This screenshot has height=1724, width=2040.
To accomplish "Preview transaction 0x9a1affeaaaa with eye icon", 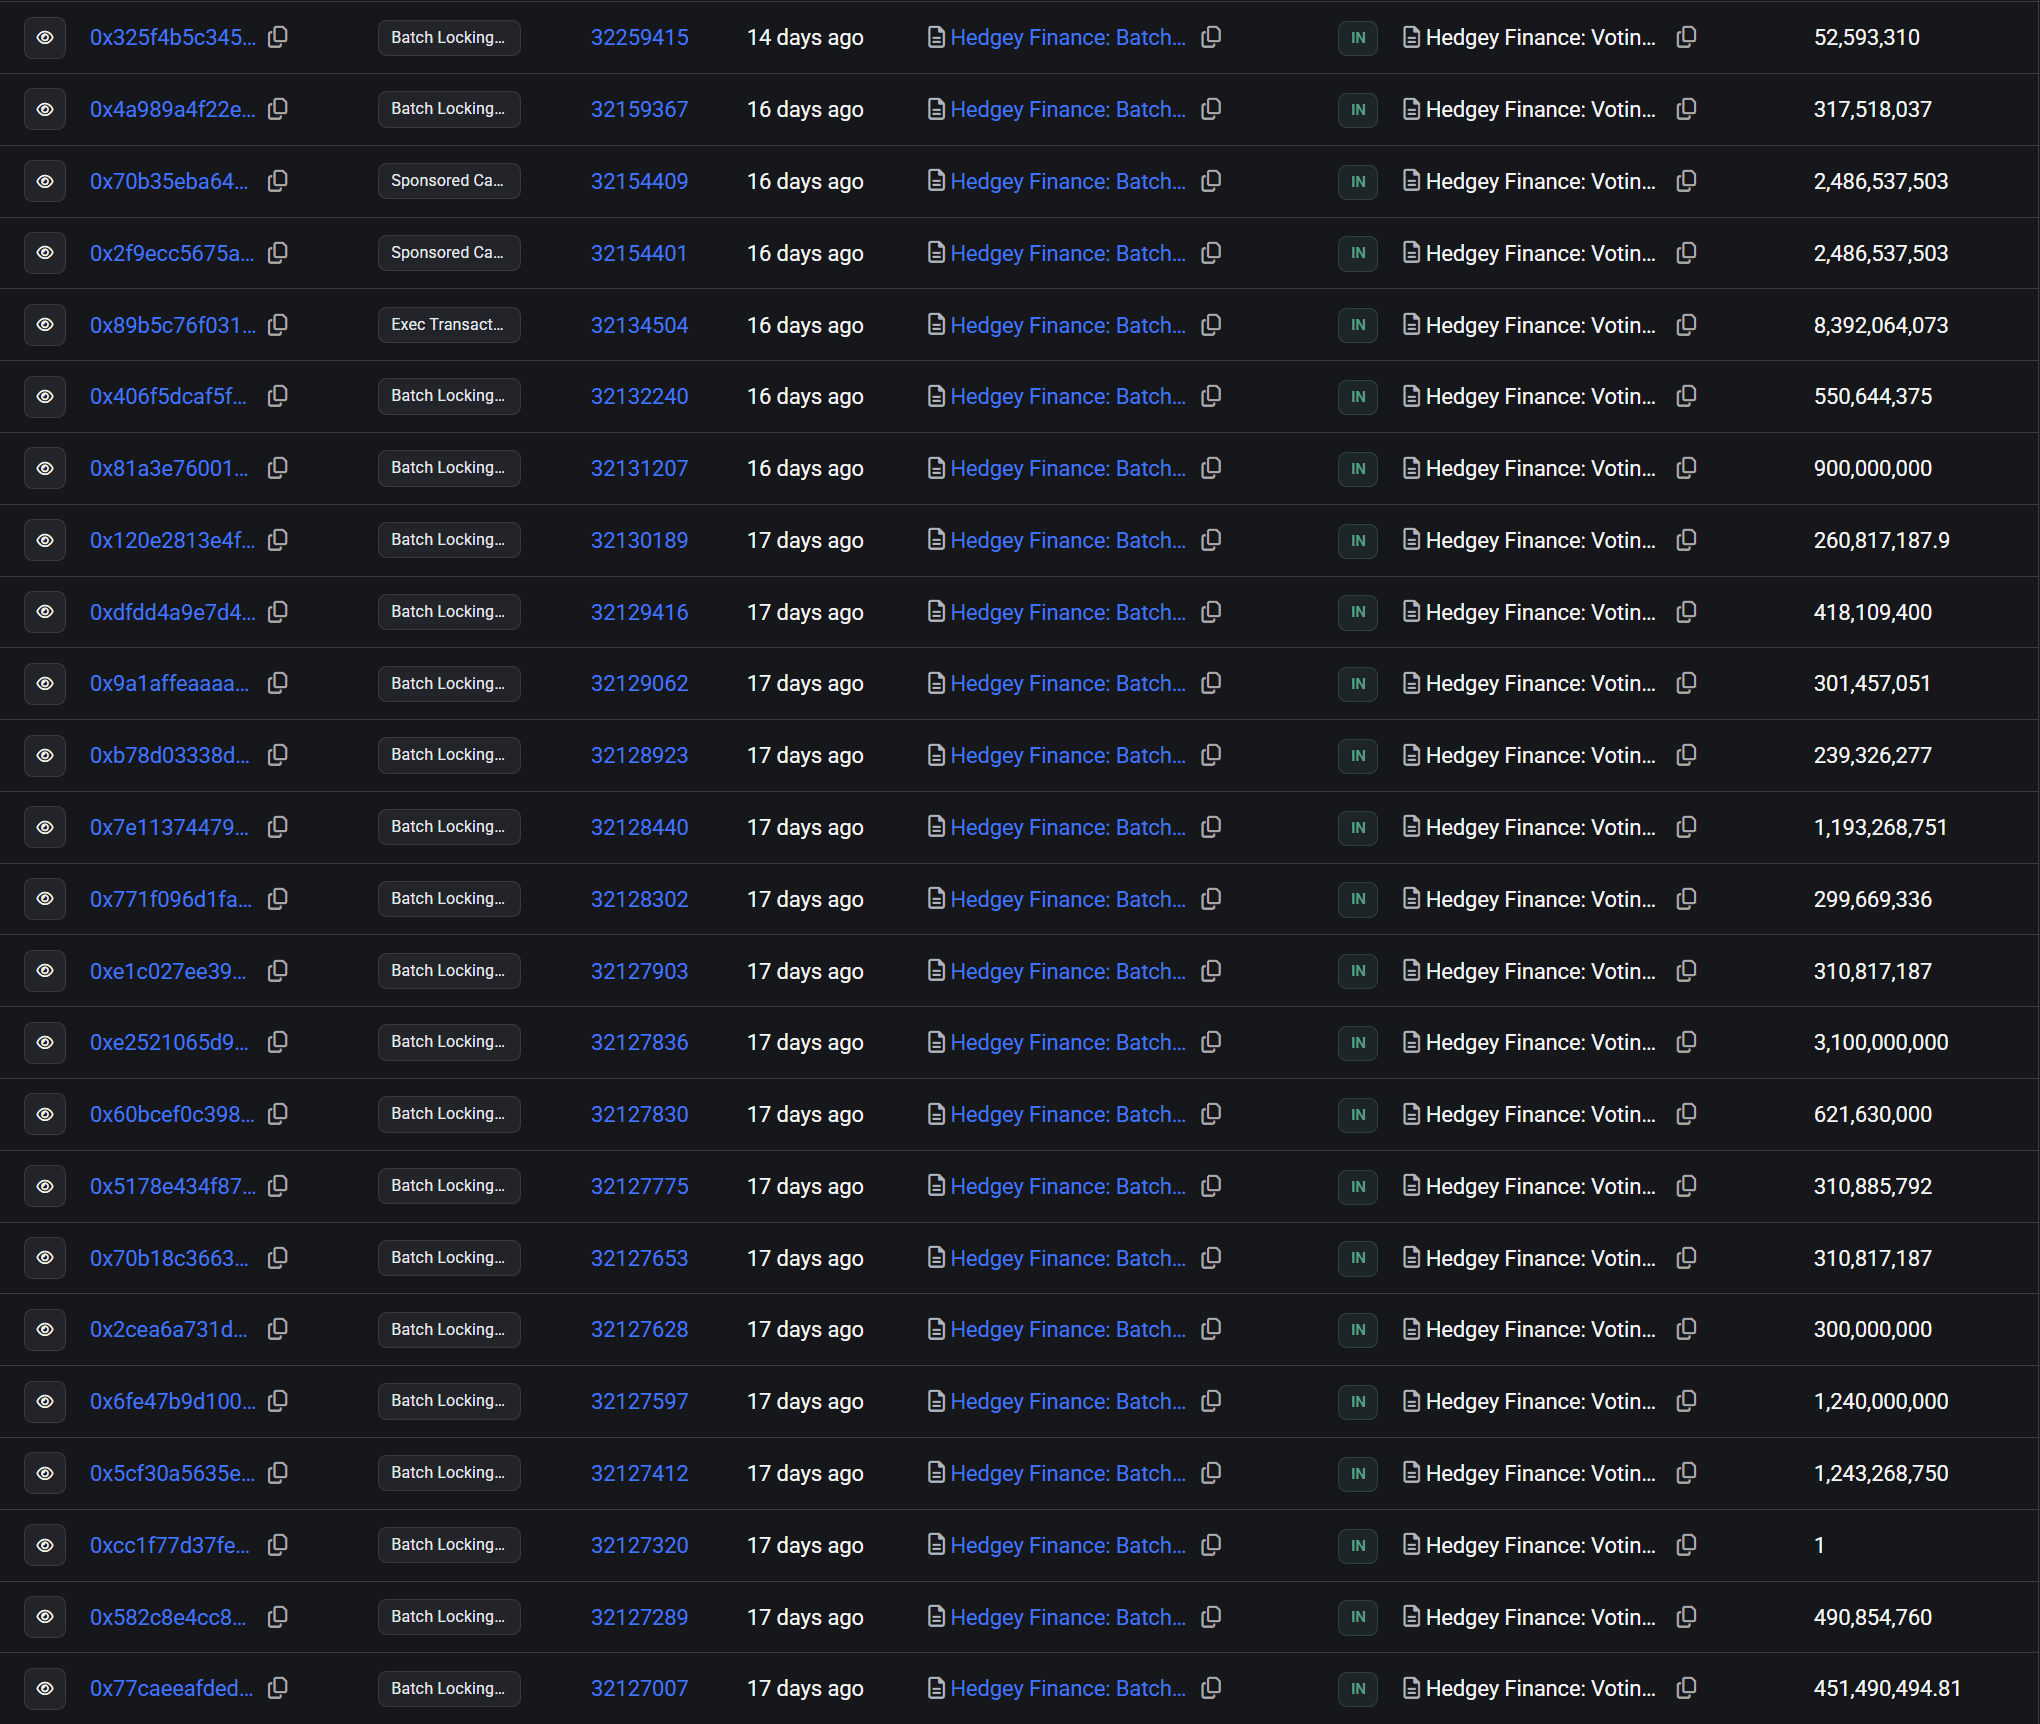I will [x=45, y=683].
